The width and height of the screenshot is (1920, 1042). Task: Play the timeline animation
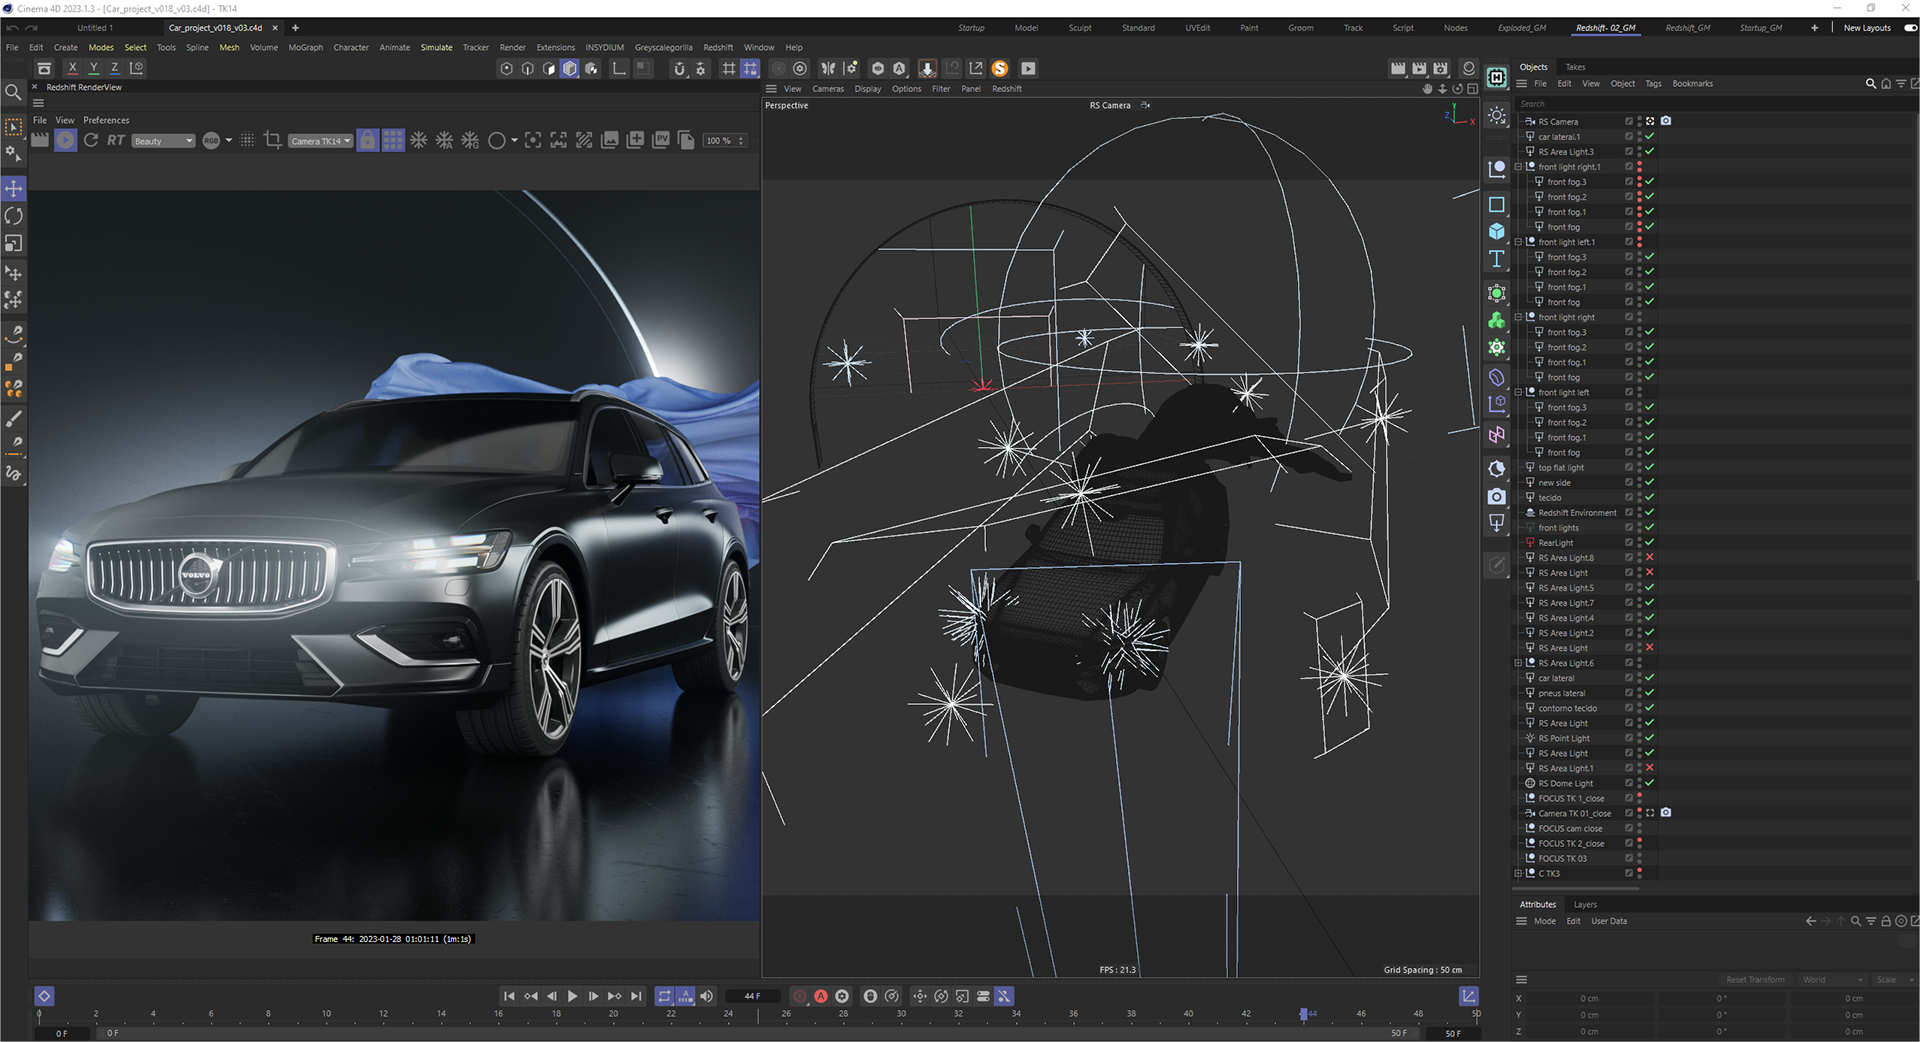pyautogui.click(x=572, y=996)
